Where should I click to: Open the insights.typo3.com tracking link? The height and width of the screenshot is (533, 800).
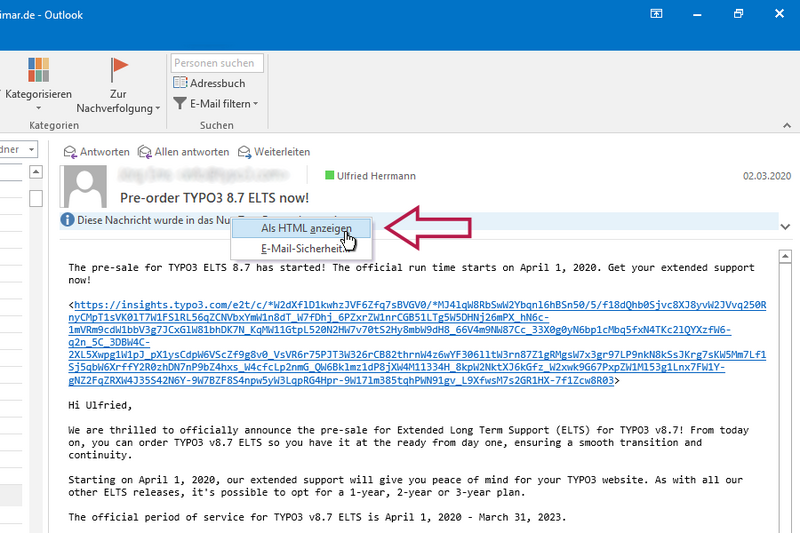[x=417, y=342]
